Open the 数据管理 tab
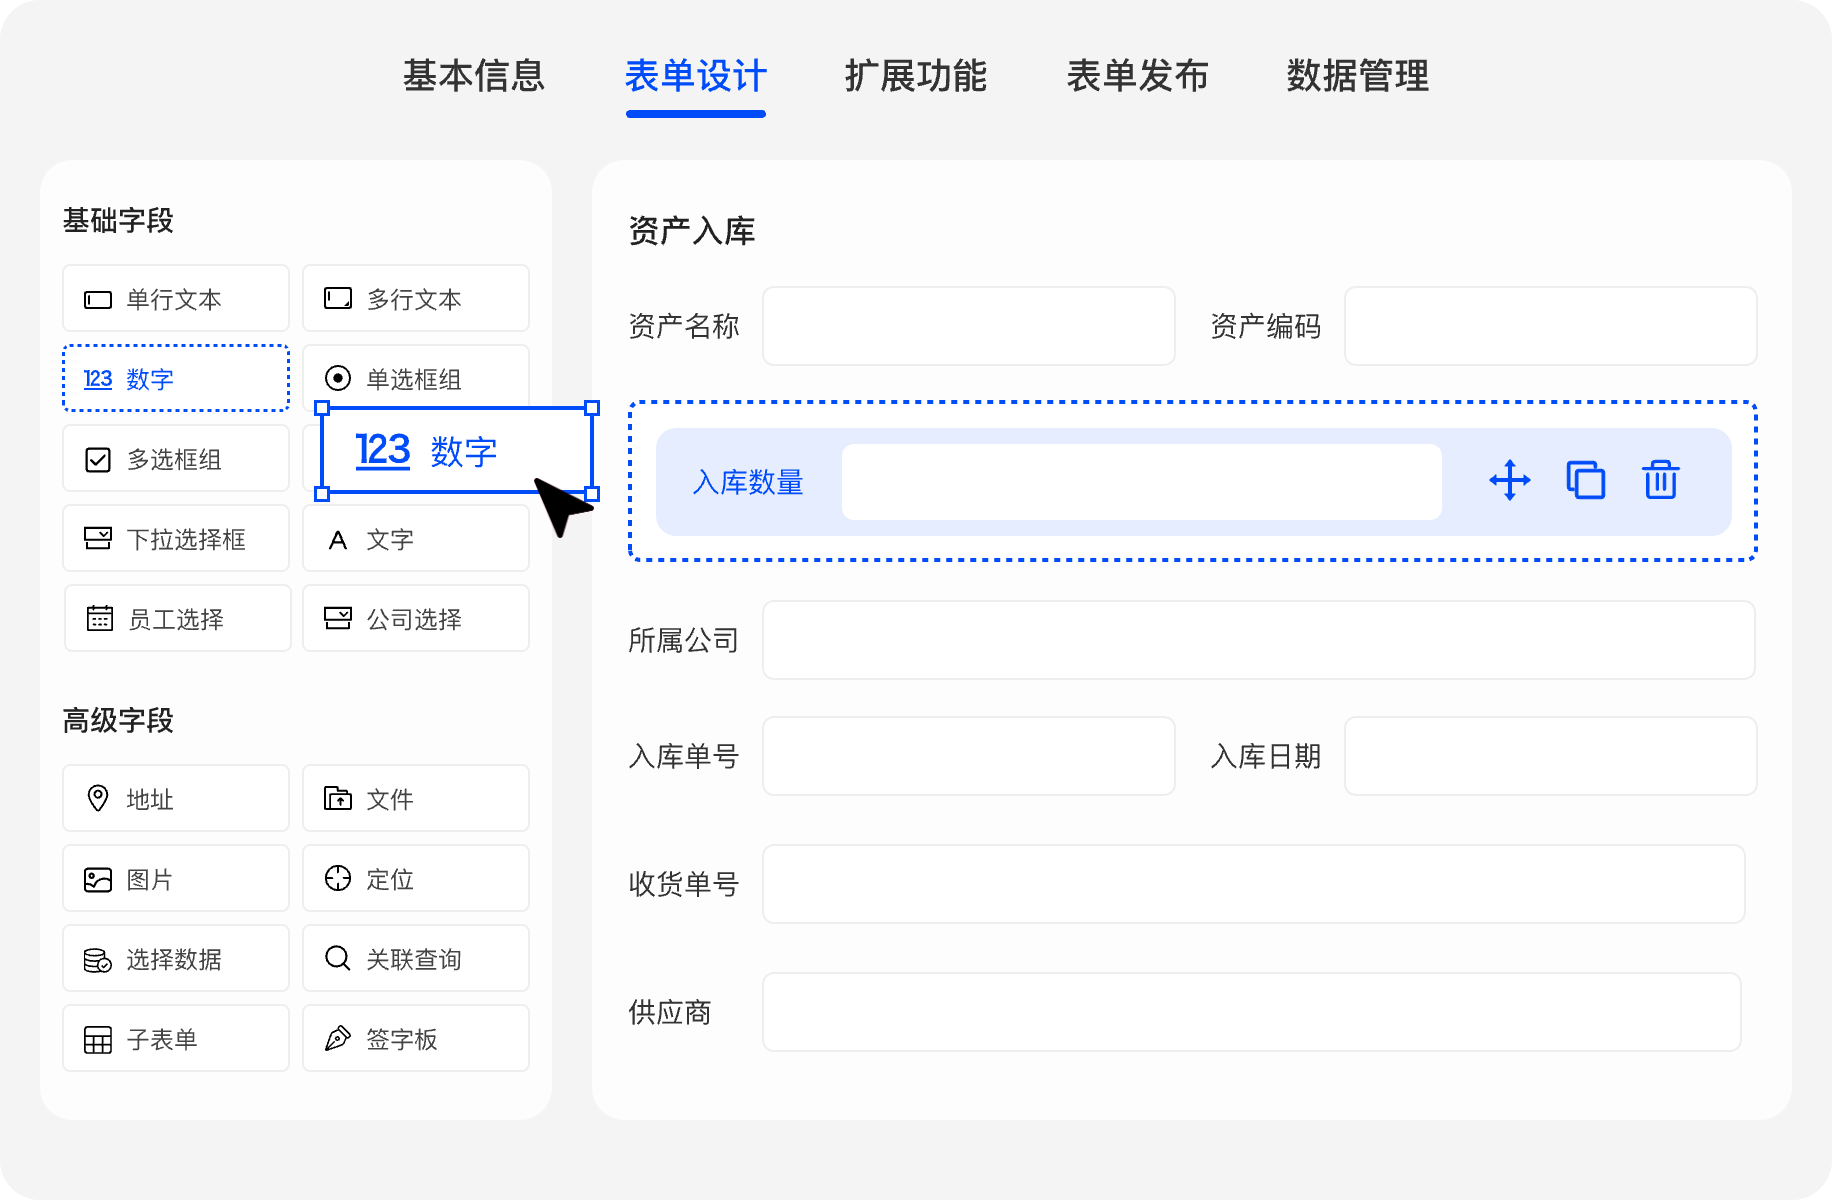Image resolution: width=1832 pixels, height=1200 pixels. pyautogui.click(x=1357, y=76)
